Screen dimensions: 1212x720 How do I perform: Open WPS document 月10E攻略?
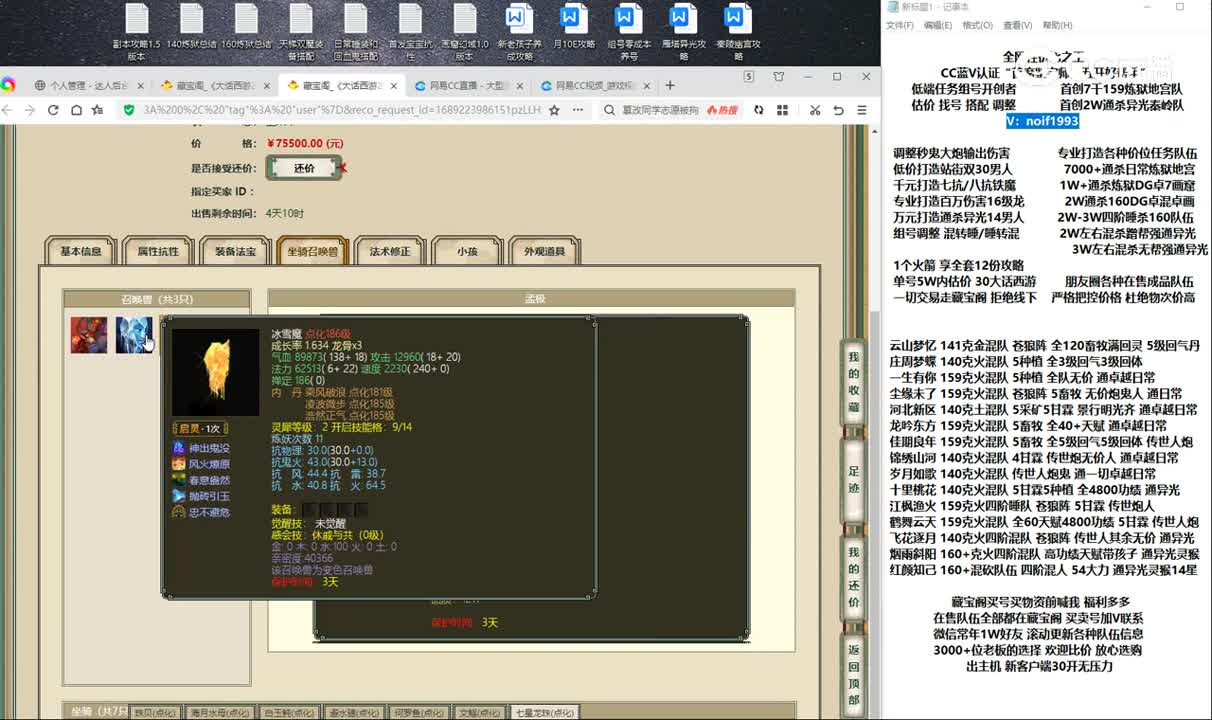[x=573, y=27]
